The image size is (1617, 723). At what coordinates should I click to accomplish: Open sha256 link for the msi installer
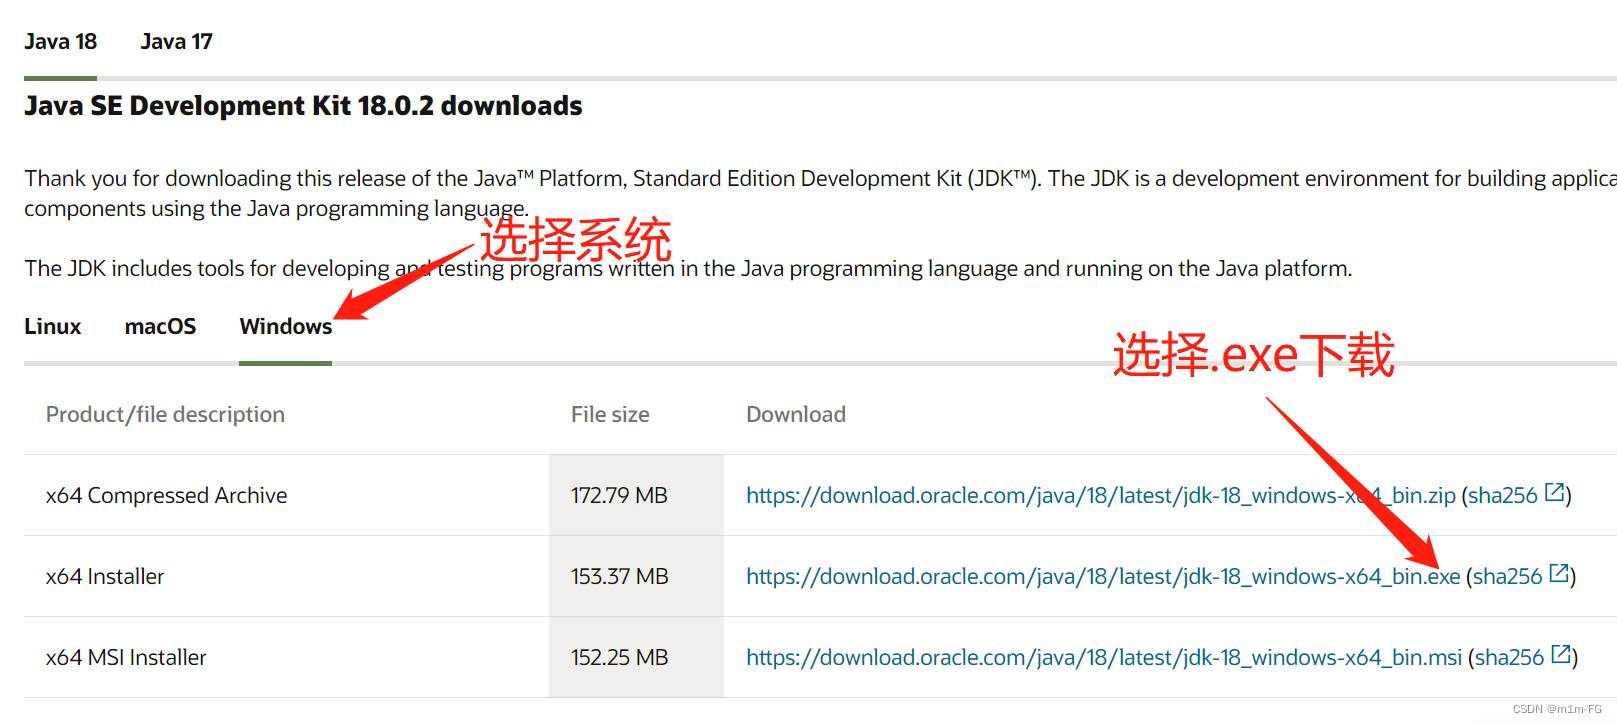coord(1509,657)
